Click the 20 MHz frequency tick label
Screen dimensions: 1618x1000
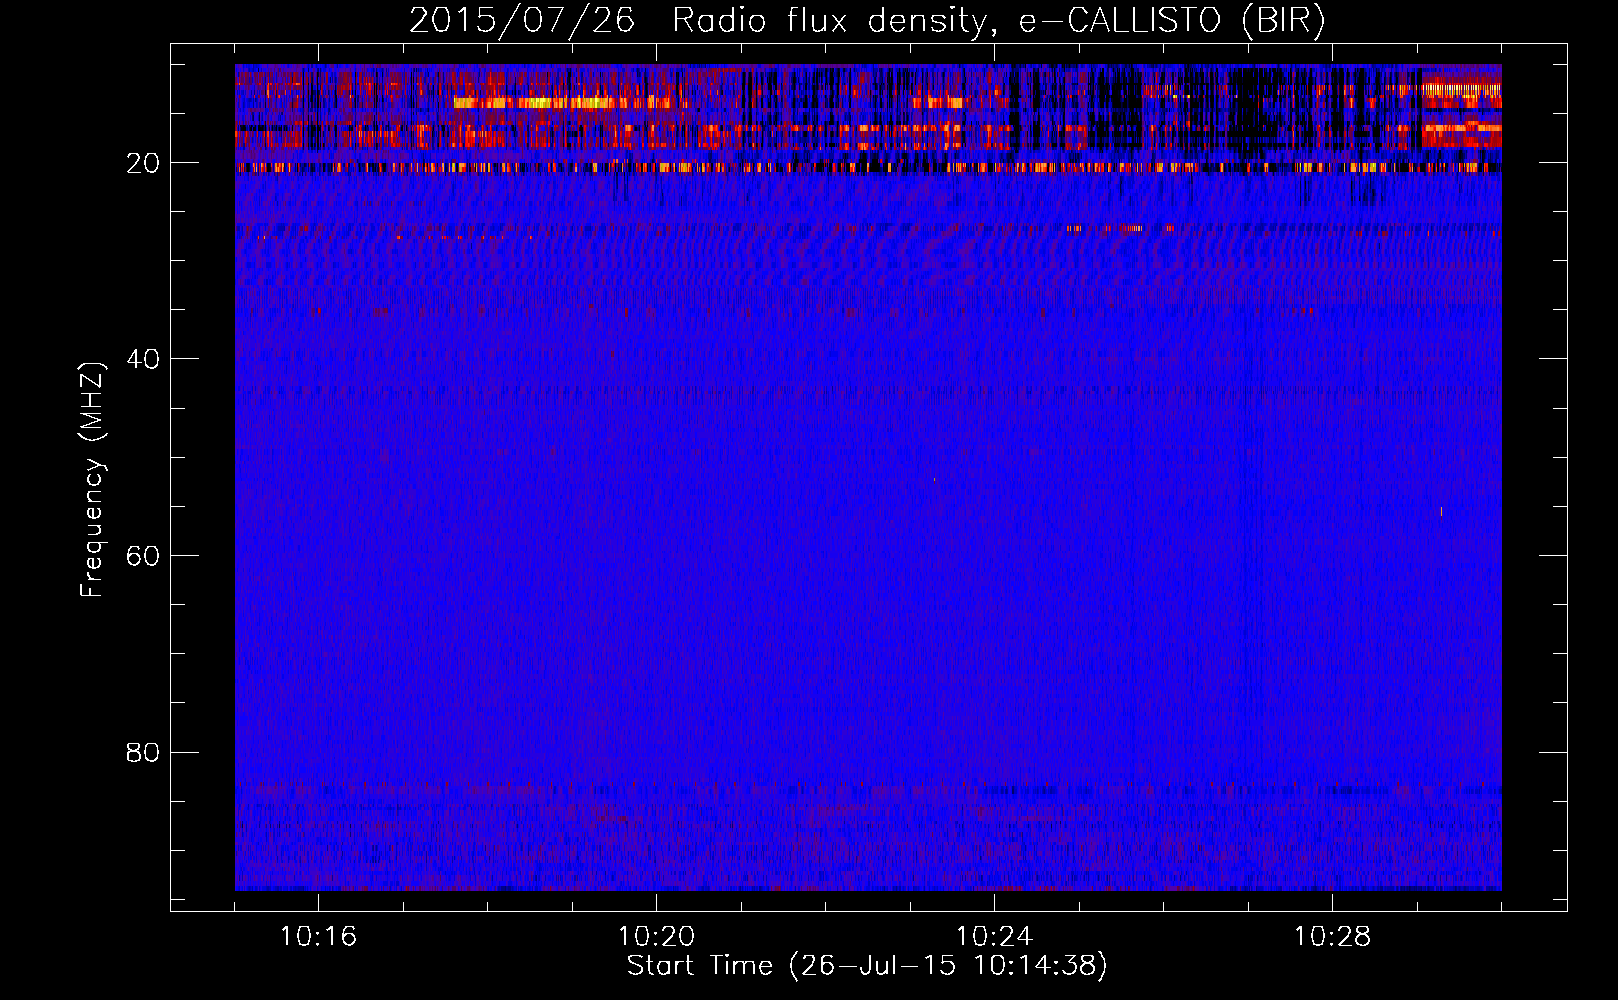pos(144,163)
